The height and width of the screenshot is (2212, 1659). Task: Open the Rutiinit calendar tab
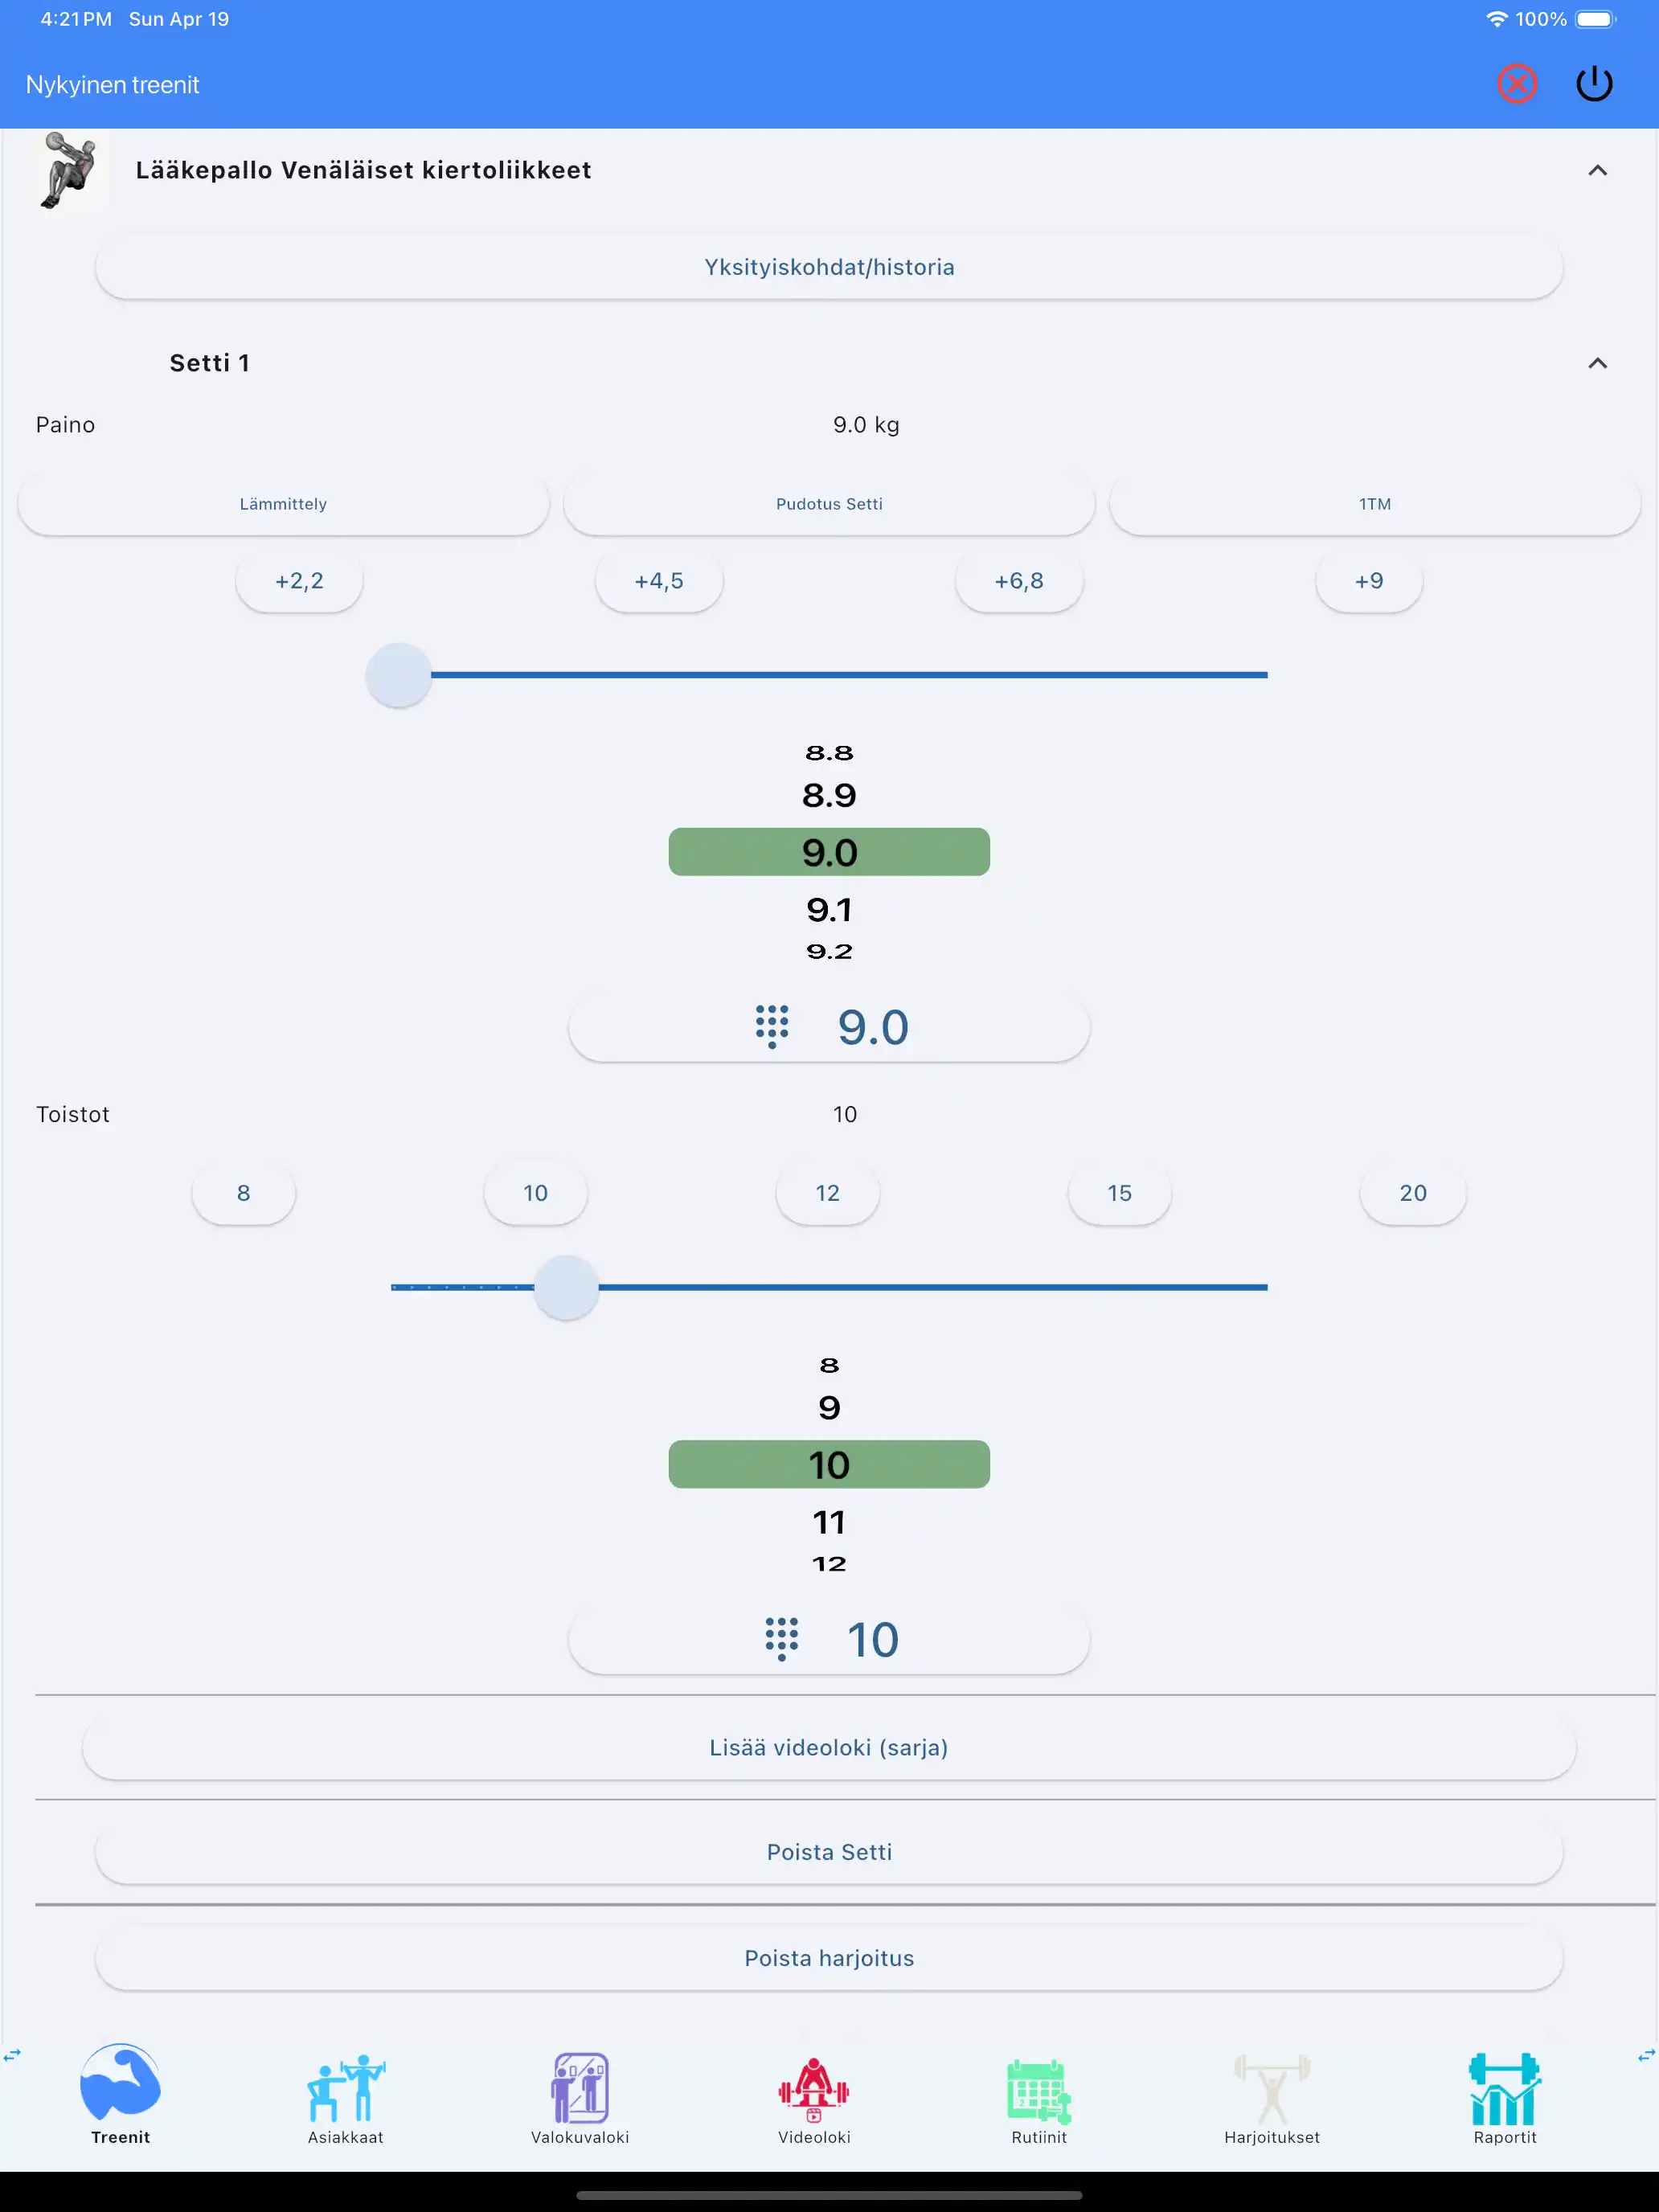tap(1039, 2098)
